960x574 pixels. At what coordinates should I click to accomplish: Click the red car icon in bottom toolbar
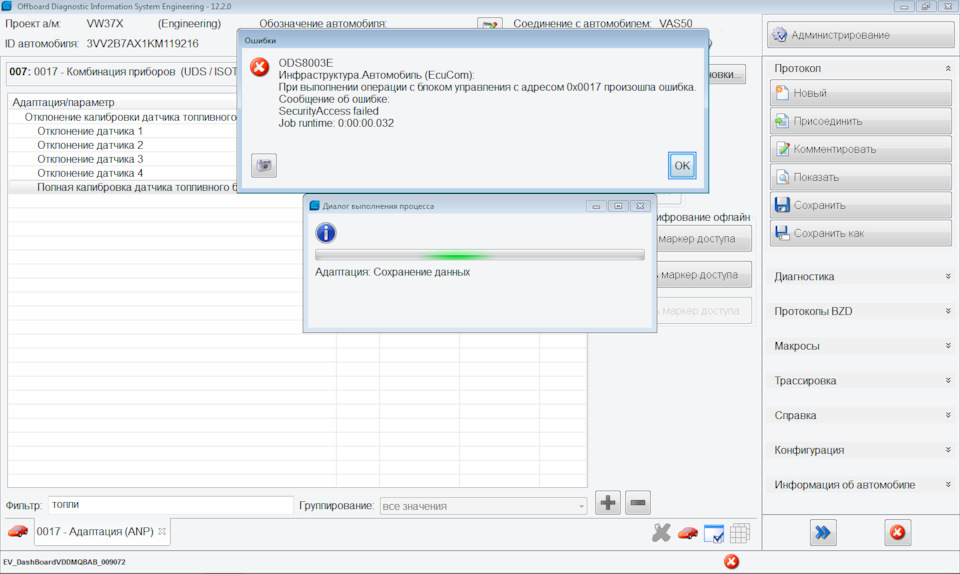tap(688, 533)
